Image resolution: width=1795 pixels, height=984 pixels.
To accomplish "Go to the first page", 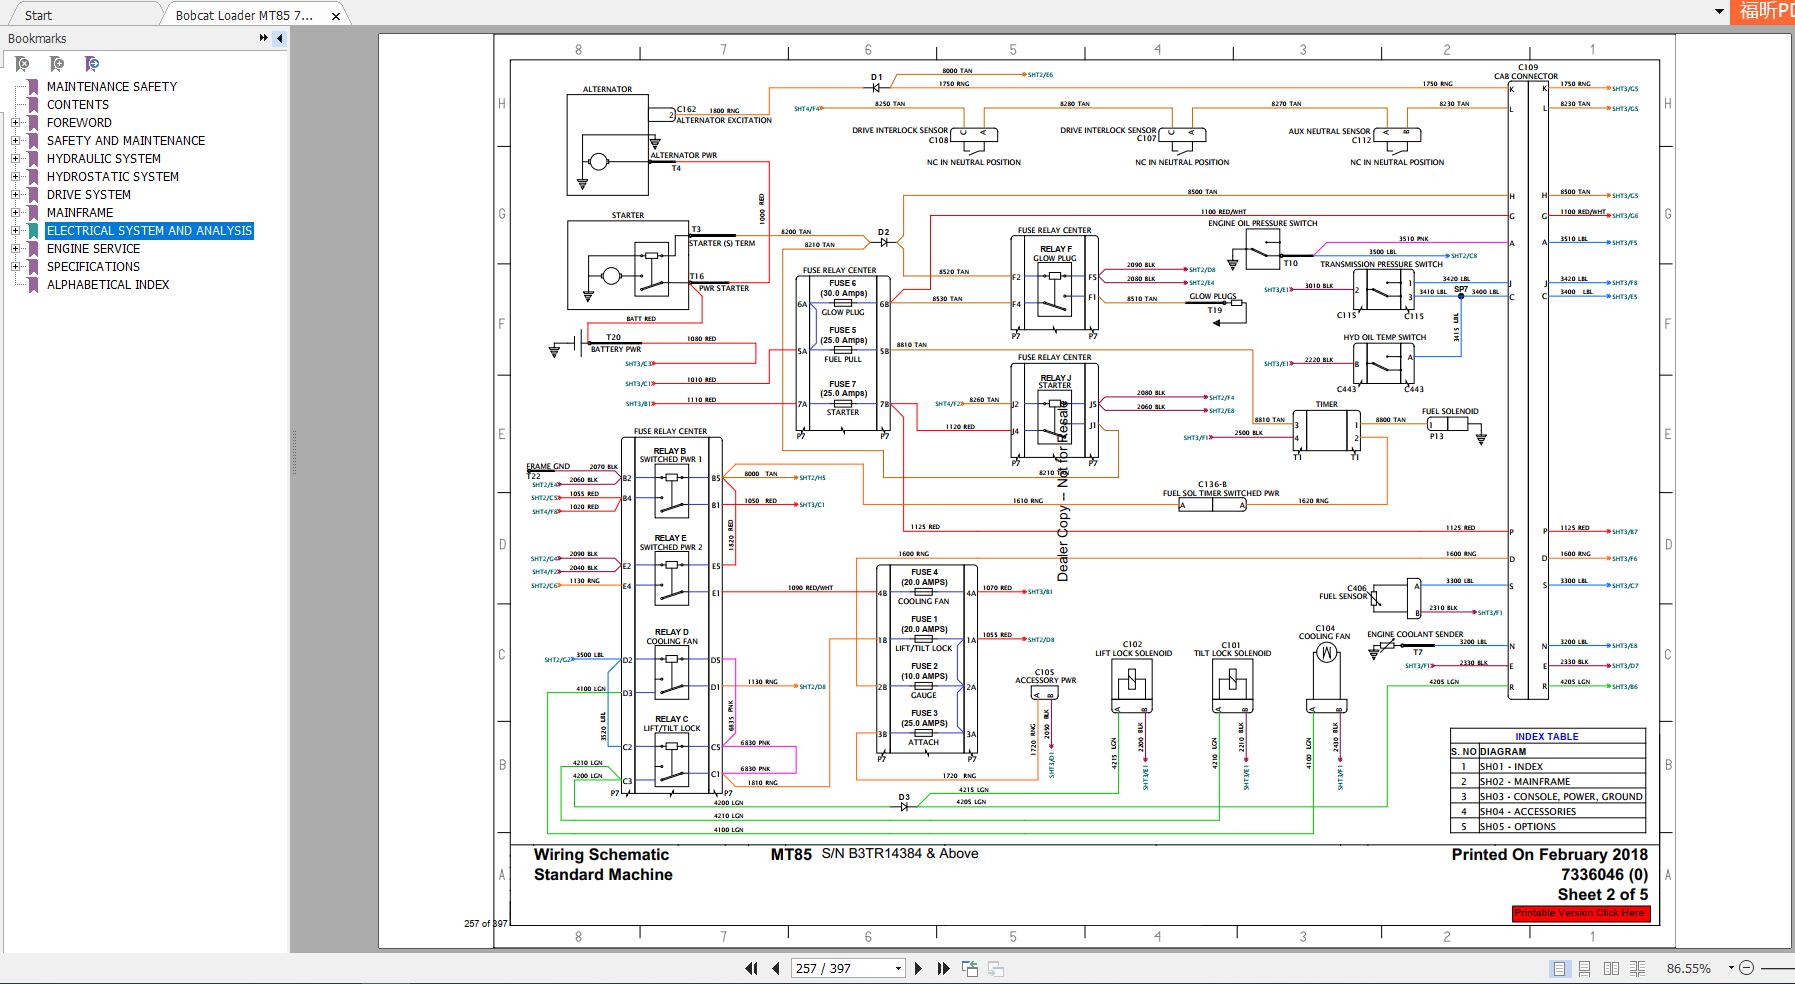I will [751, 968].
